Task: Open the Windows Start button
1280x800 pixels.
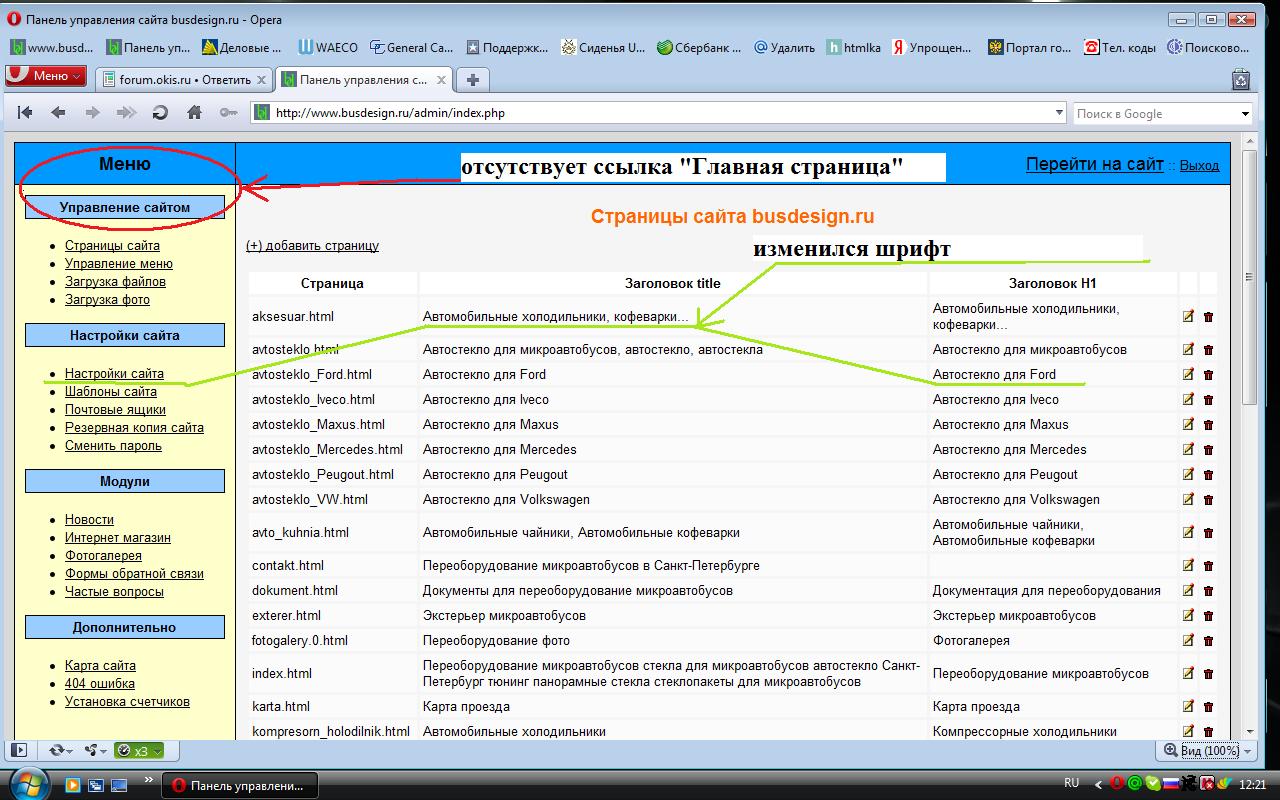Action: [27, 783]
